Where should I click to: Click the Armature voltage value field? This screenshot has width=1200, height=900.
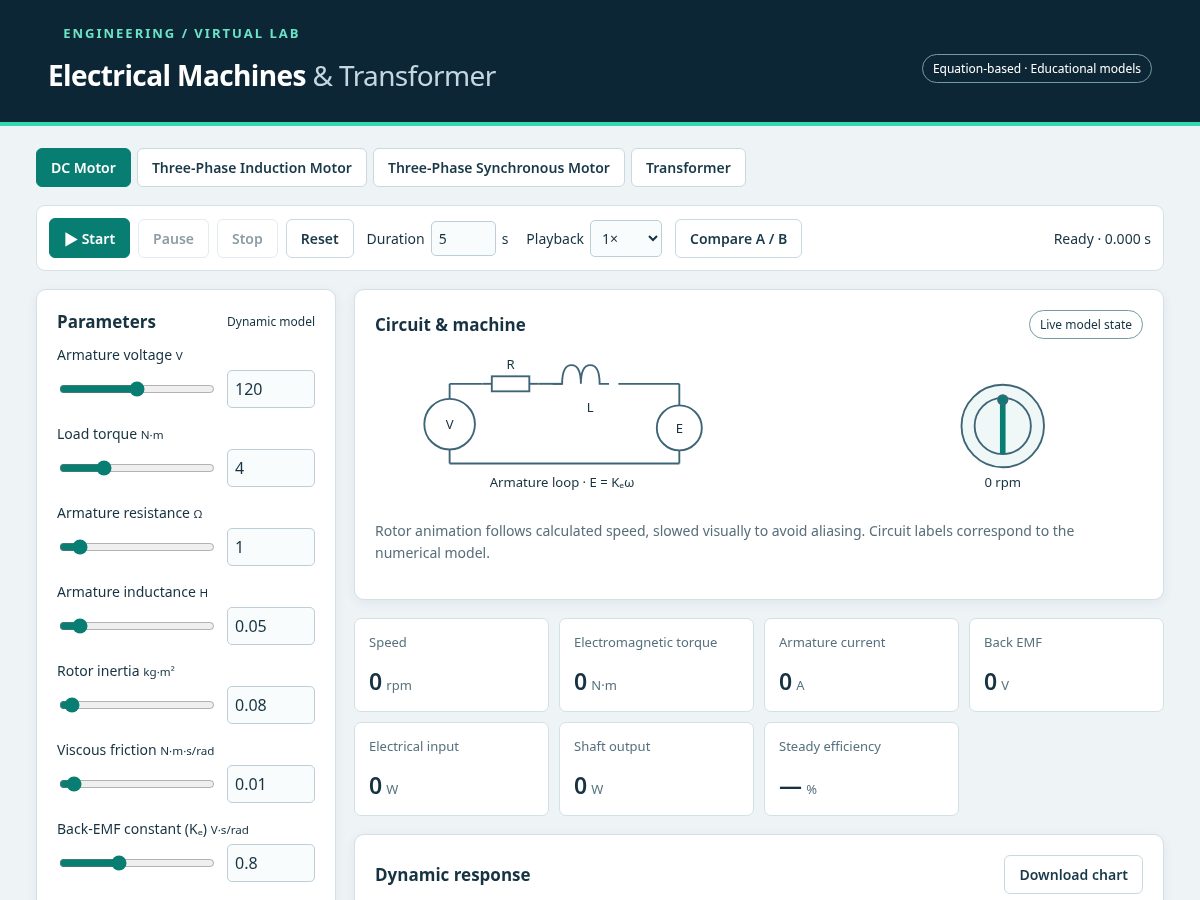(x=271, y=389)
